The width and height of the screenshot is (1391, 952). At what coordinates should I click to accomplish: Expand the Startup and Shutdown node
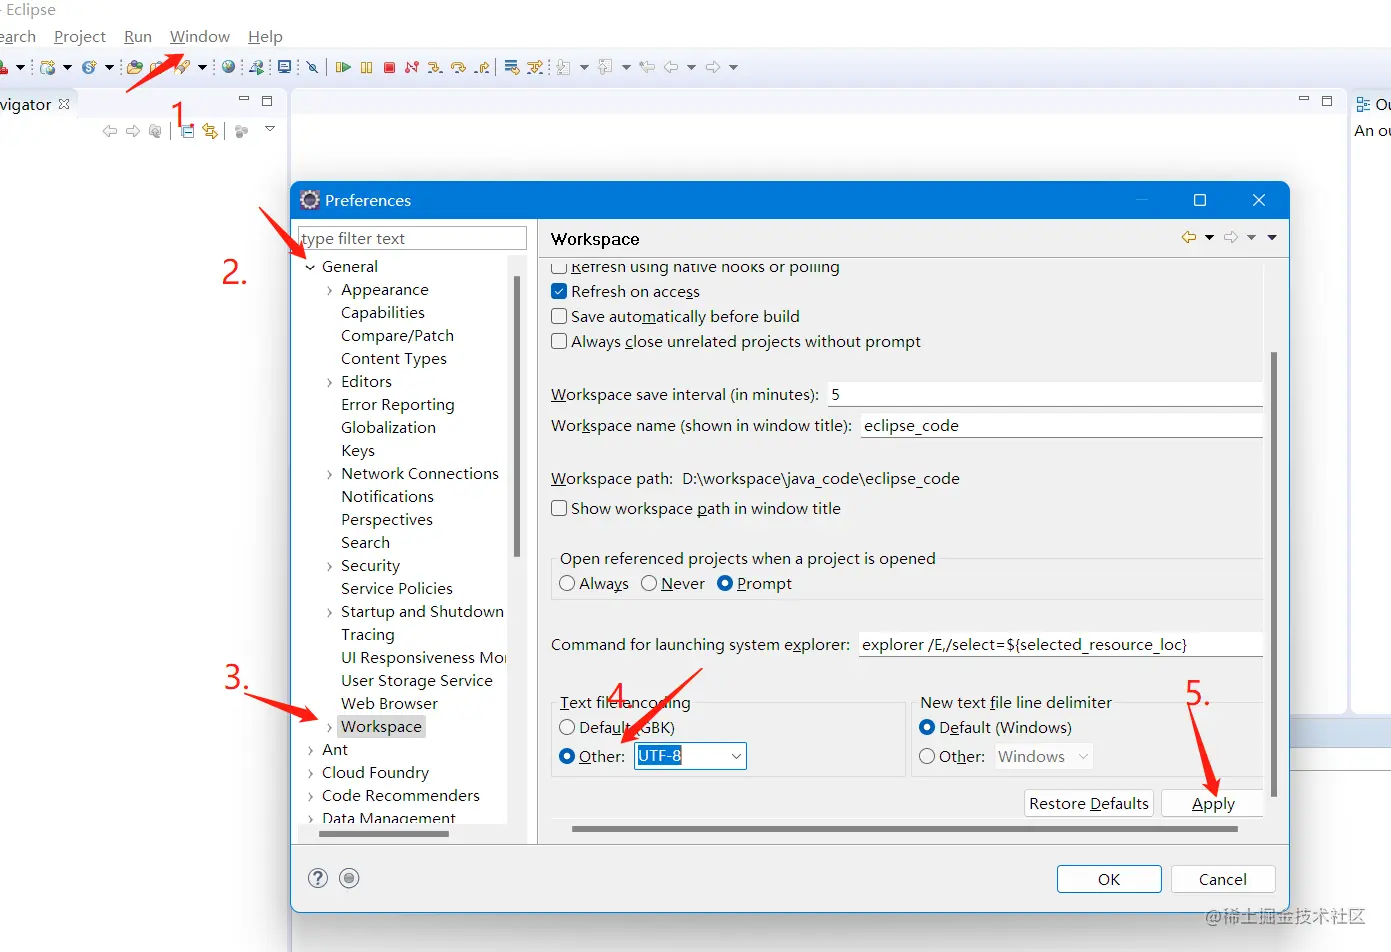click(x=329, y=612)
